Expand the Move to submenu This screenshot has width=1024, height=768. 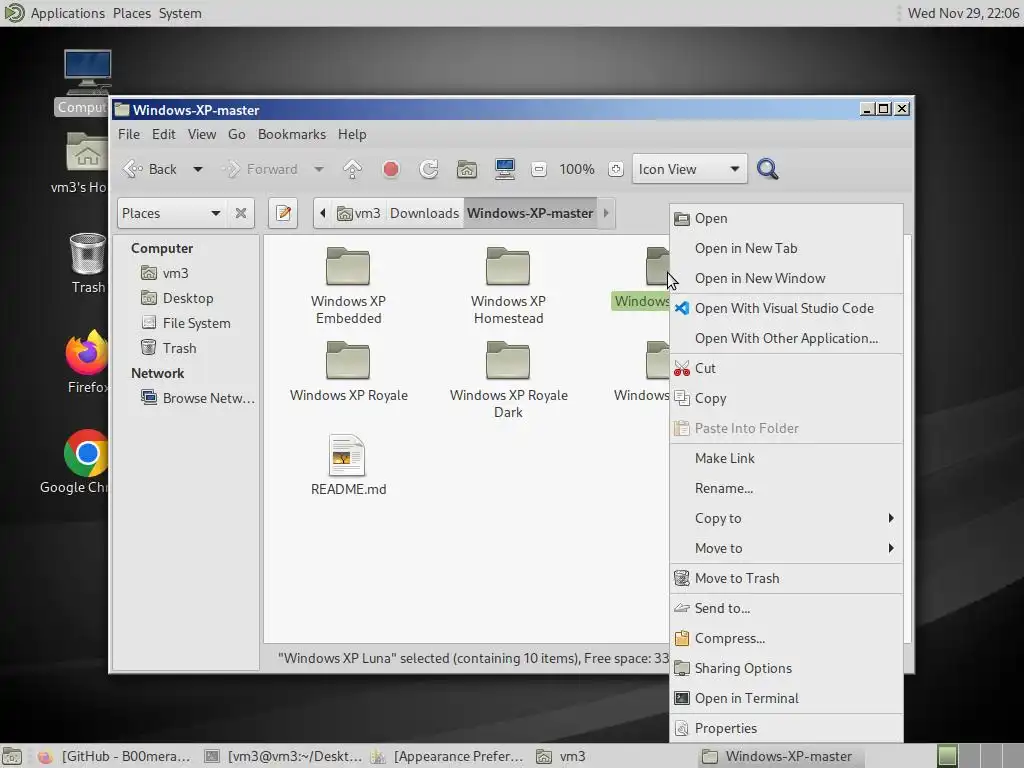786,549
